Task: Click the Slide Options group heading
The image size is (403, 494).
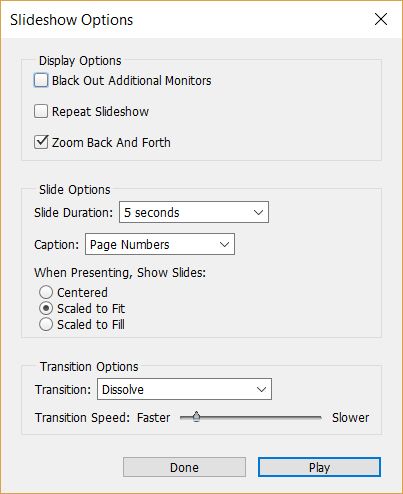Action: click(x=75, y=190)
